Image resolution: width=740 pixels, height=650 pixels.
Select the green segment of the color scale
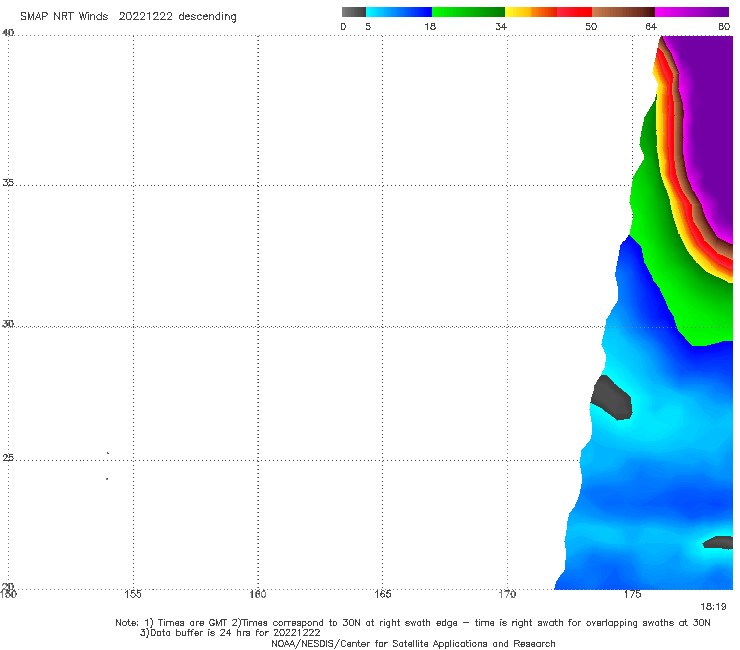468,12
